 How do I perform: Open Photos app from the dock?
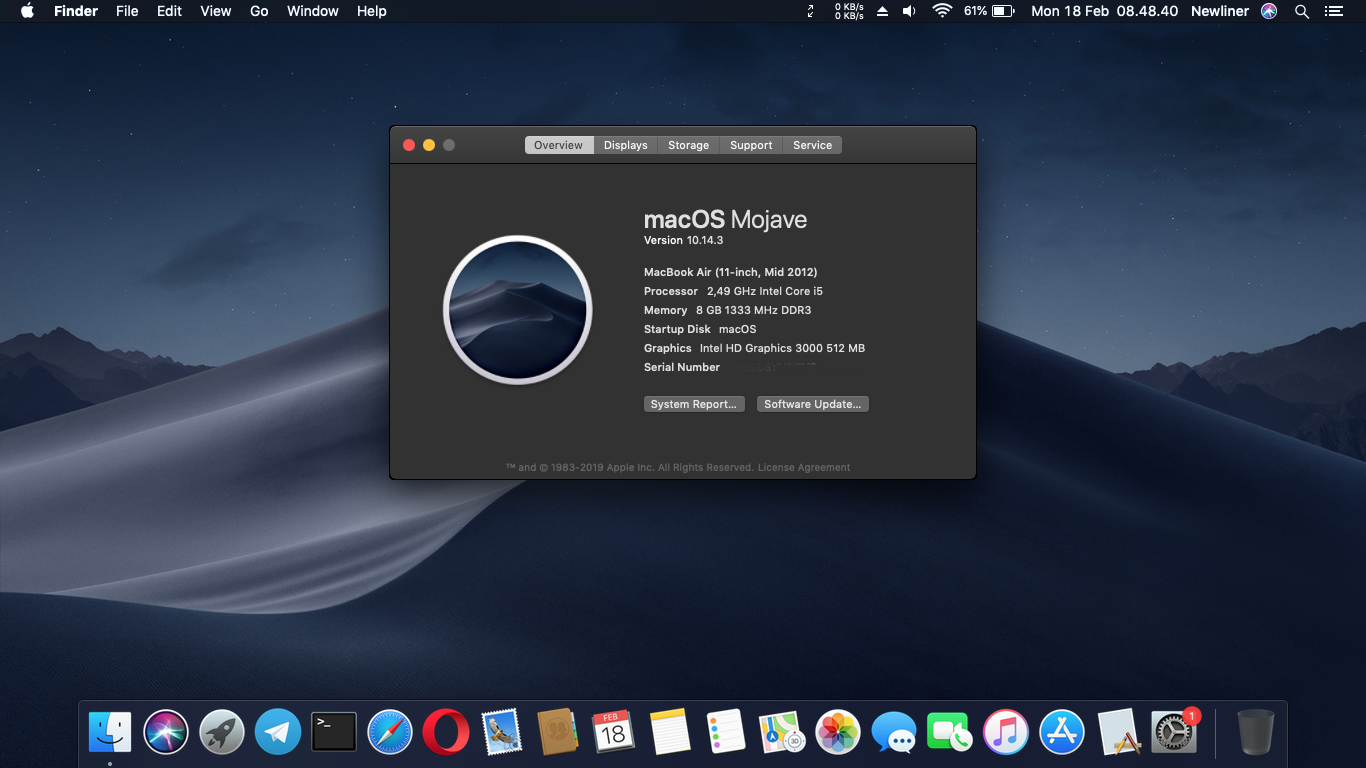[838, 732]
